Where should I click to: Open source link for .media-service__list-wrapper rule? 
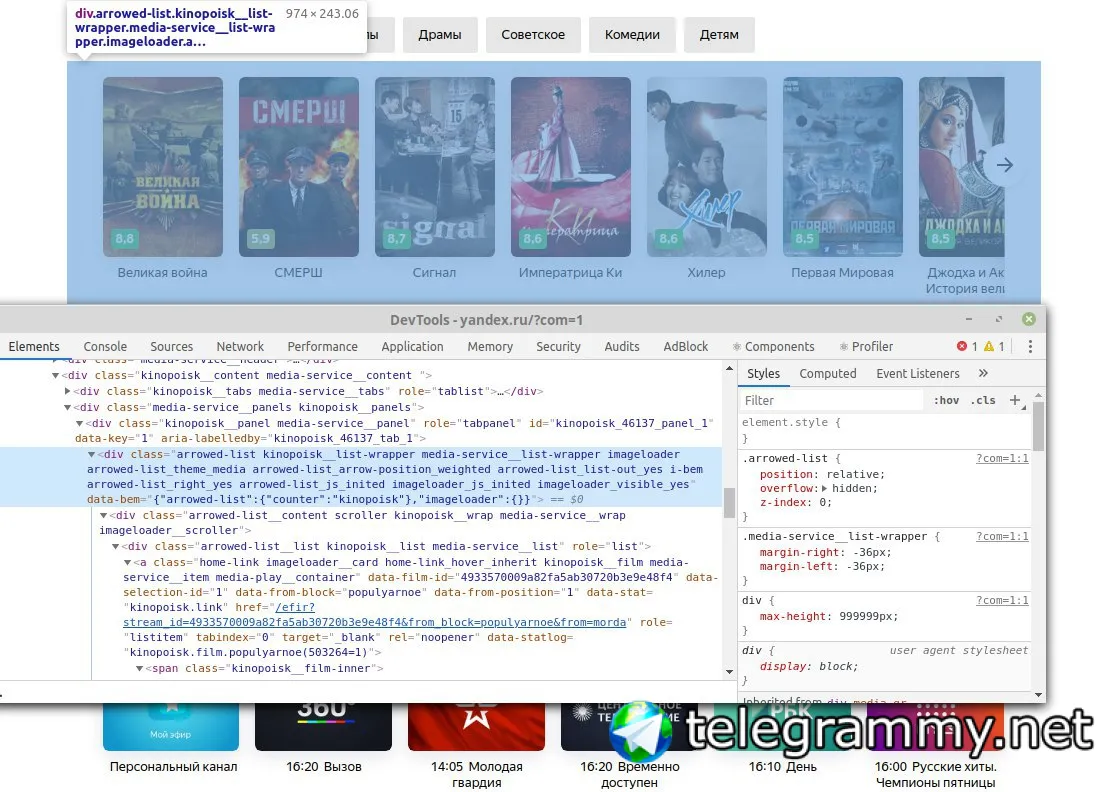[x=1001, y=536]
